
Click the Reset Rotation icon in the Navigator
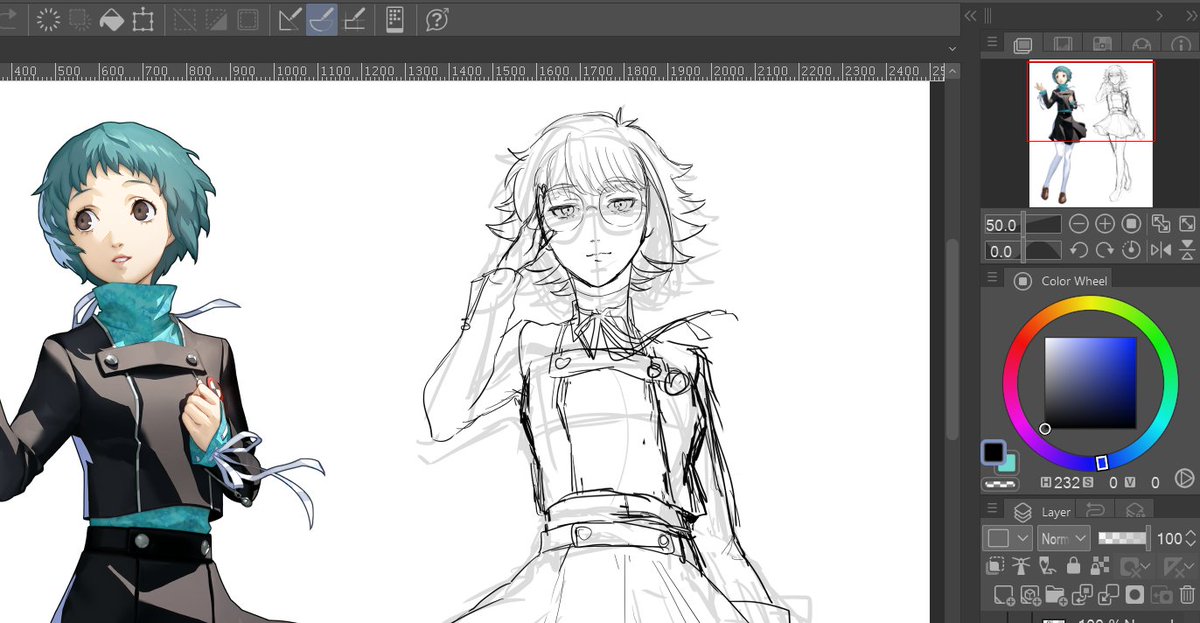(x=1131, y=251)
